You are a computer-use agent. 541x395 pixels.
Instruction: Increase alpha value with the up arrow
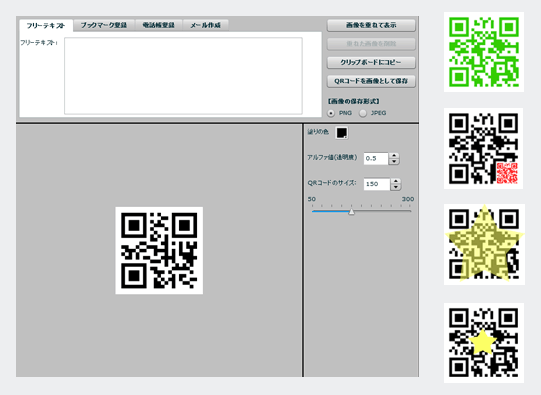[394, 156]
